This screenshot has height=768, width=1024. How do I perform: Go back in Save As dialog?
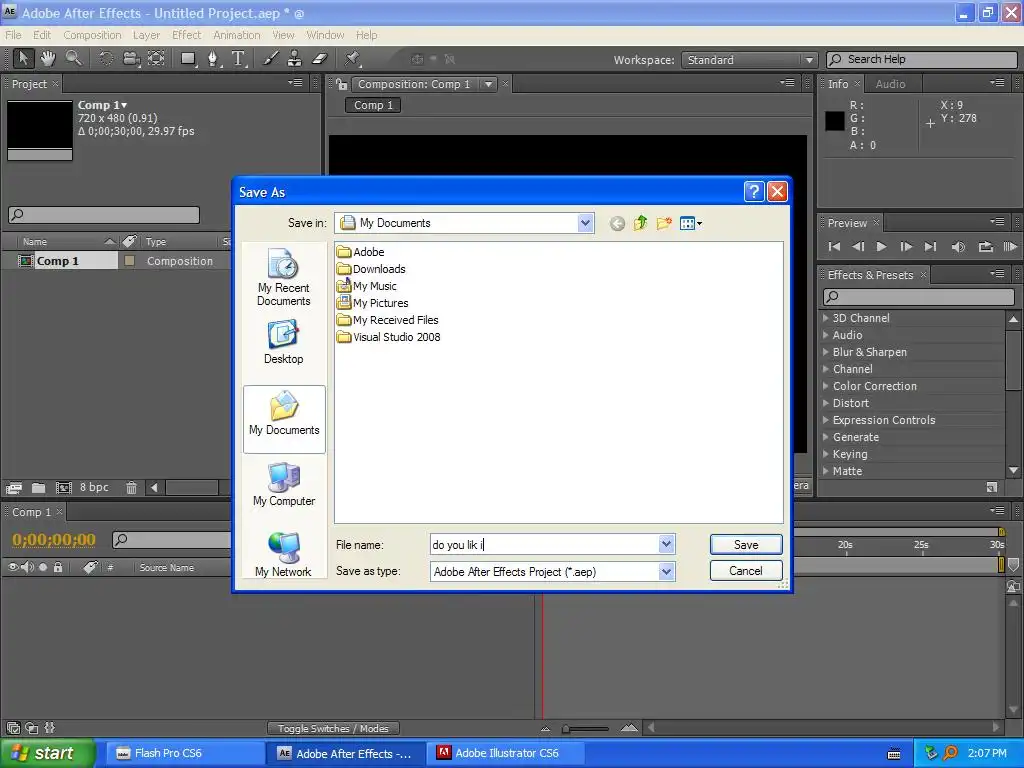[617, 223]
